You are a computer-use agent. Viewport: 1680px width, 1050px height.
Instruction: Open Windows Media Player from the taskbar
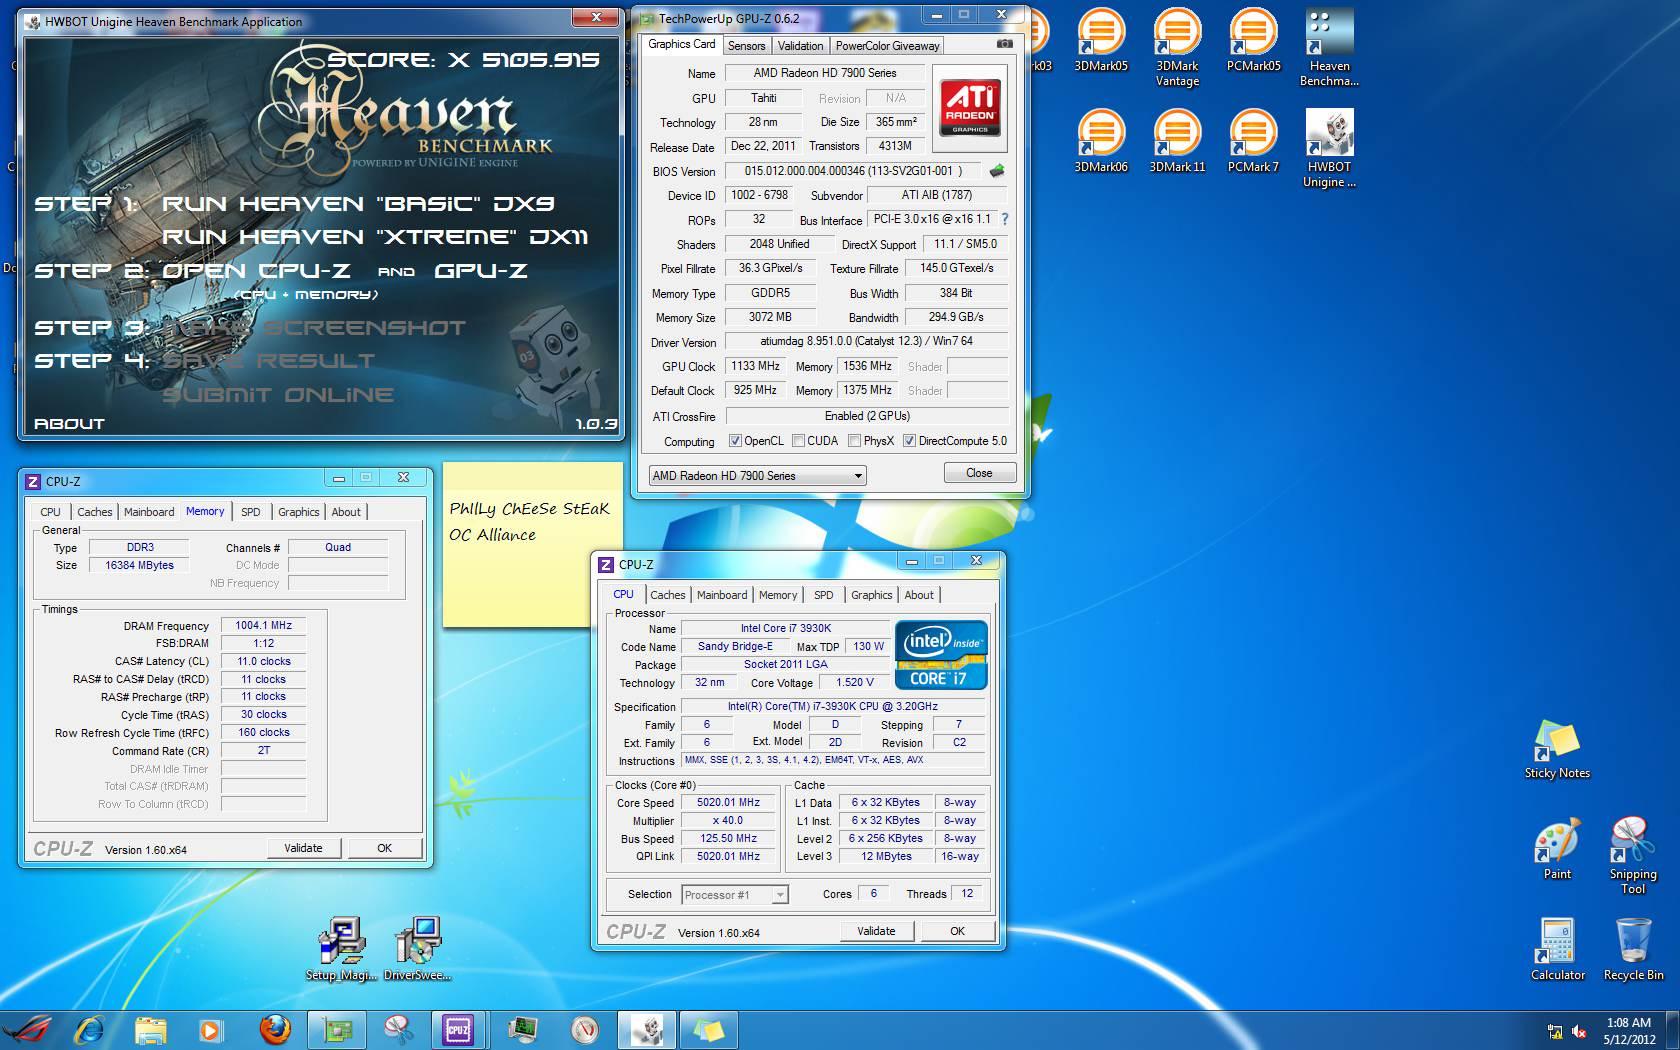pos(211,1030)
